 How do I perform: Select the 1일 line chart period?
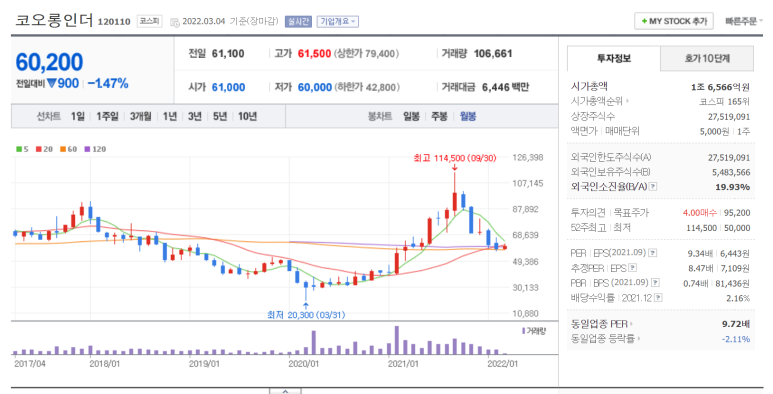(77, 116)
